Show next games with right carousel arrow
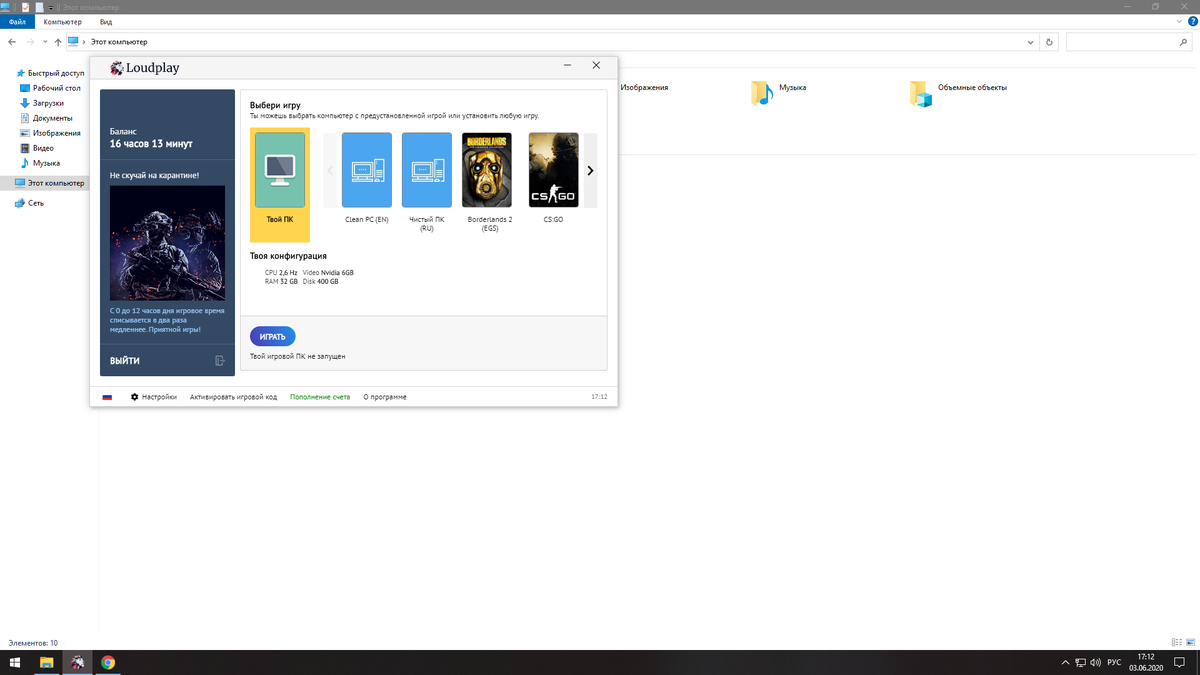 click(590, 171)
